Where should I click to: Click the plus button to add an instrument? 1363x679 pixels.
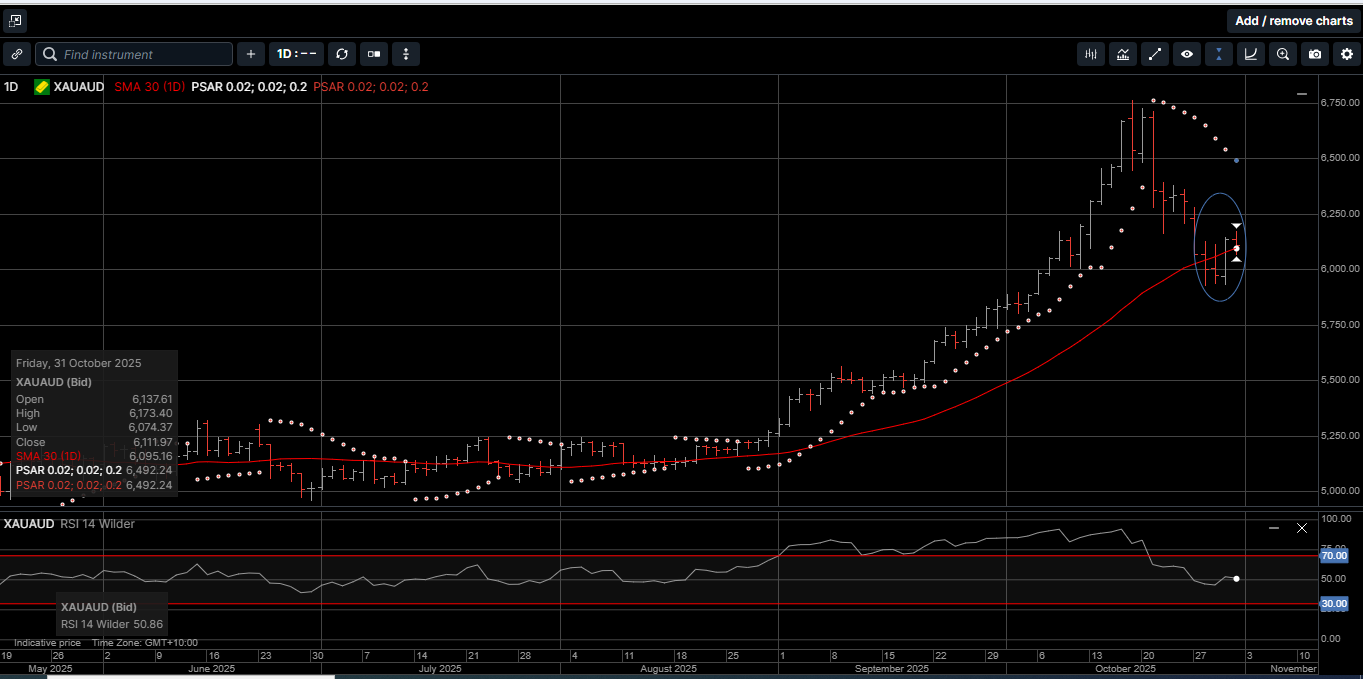tap(250, 54)
